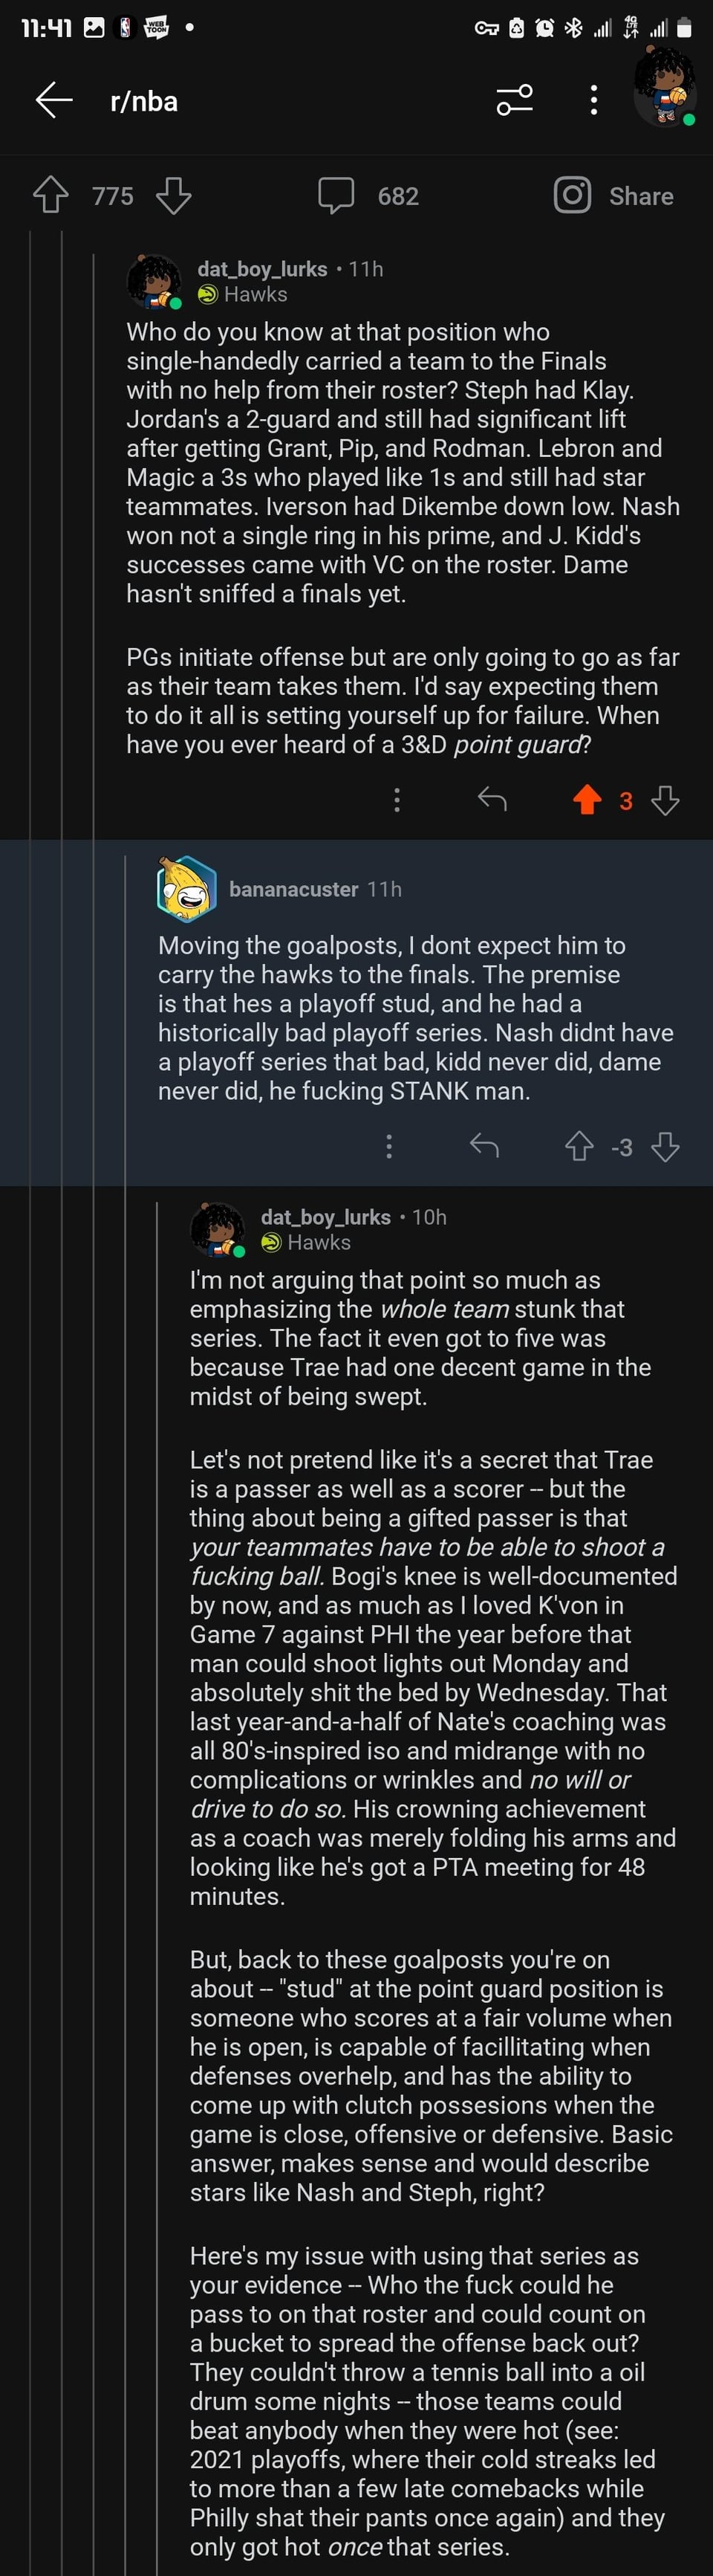Open comment sort options icon
713x2576 pixels.
point(514,100)
